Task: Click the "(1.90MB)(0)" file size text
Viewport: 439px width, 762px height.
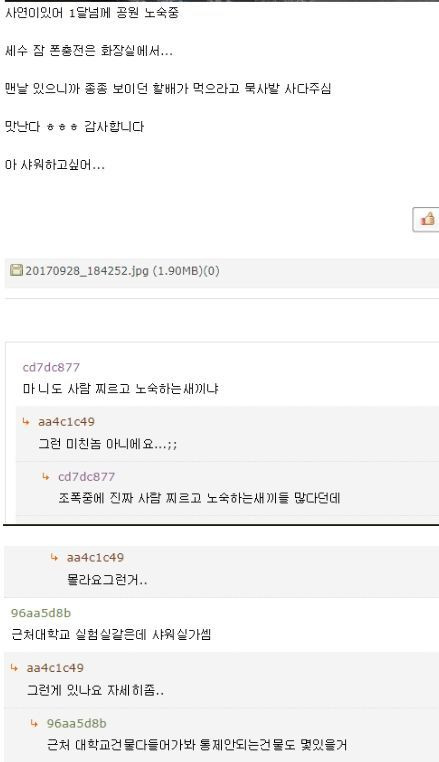Action: [186, 271]
